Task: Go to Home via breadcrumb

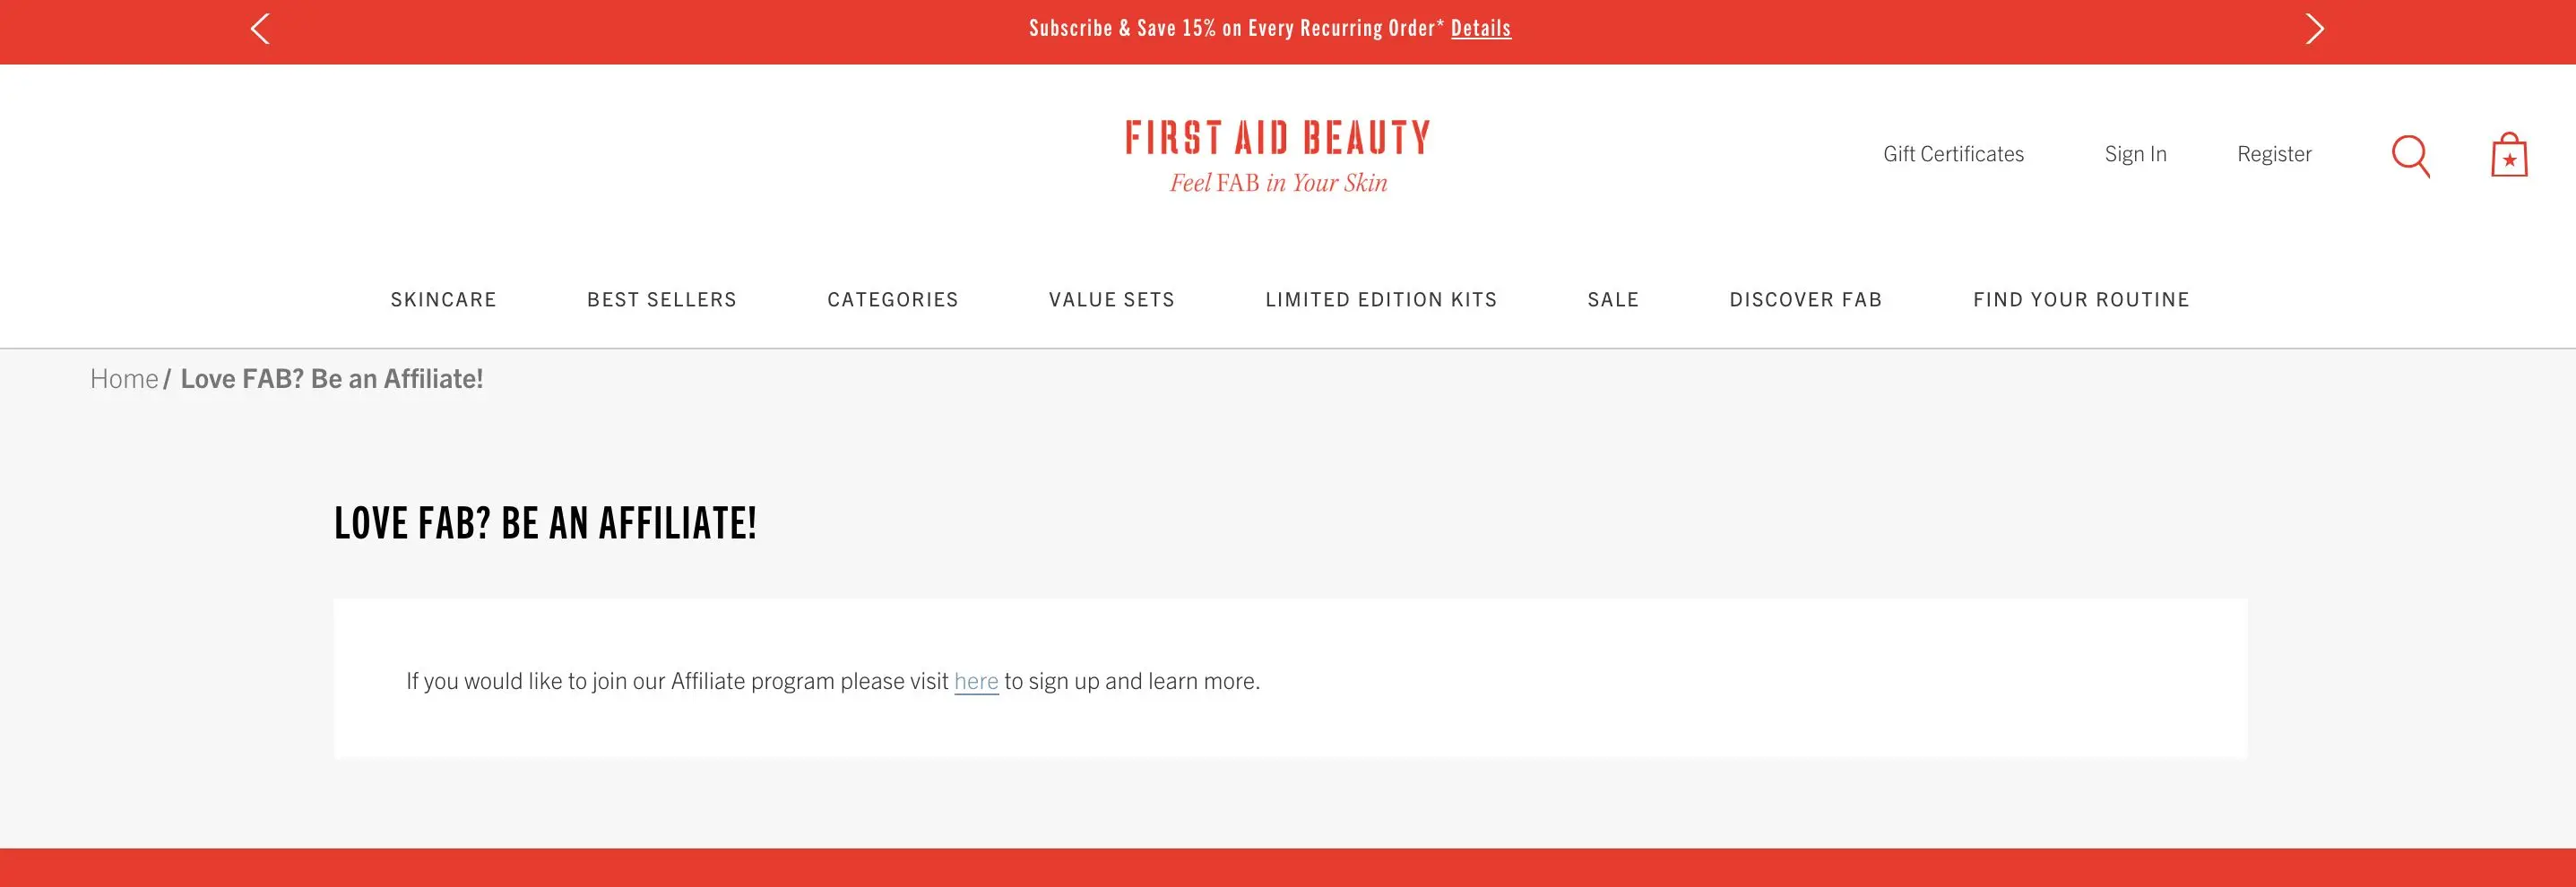Action: 124,379
